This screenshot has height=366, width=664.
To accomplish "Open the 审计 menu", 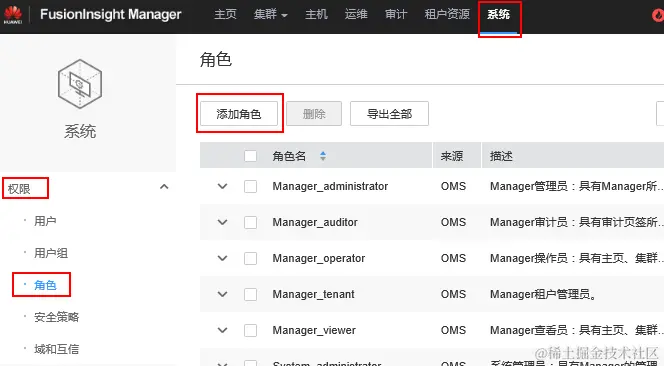I will point(396,14).
